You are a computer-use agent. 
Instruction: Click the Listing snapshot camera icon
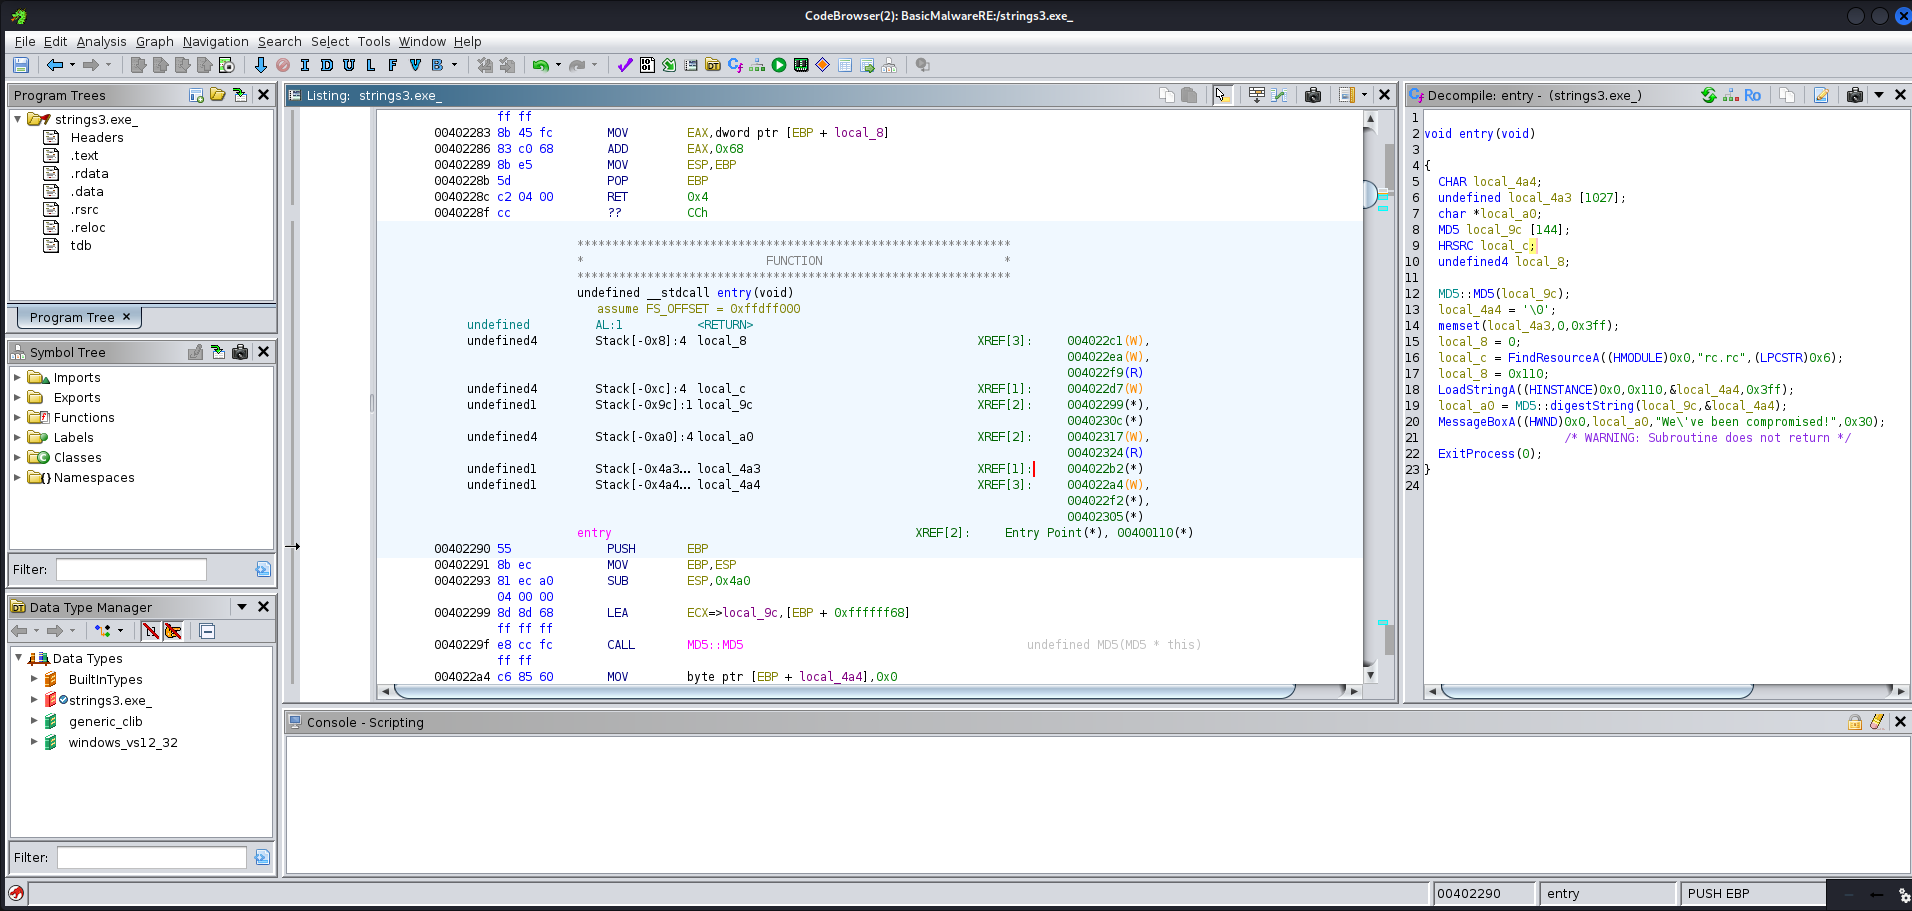coord(1313,95)
